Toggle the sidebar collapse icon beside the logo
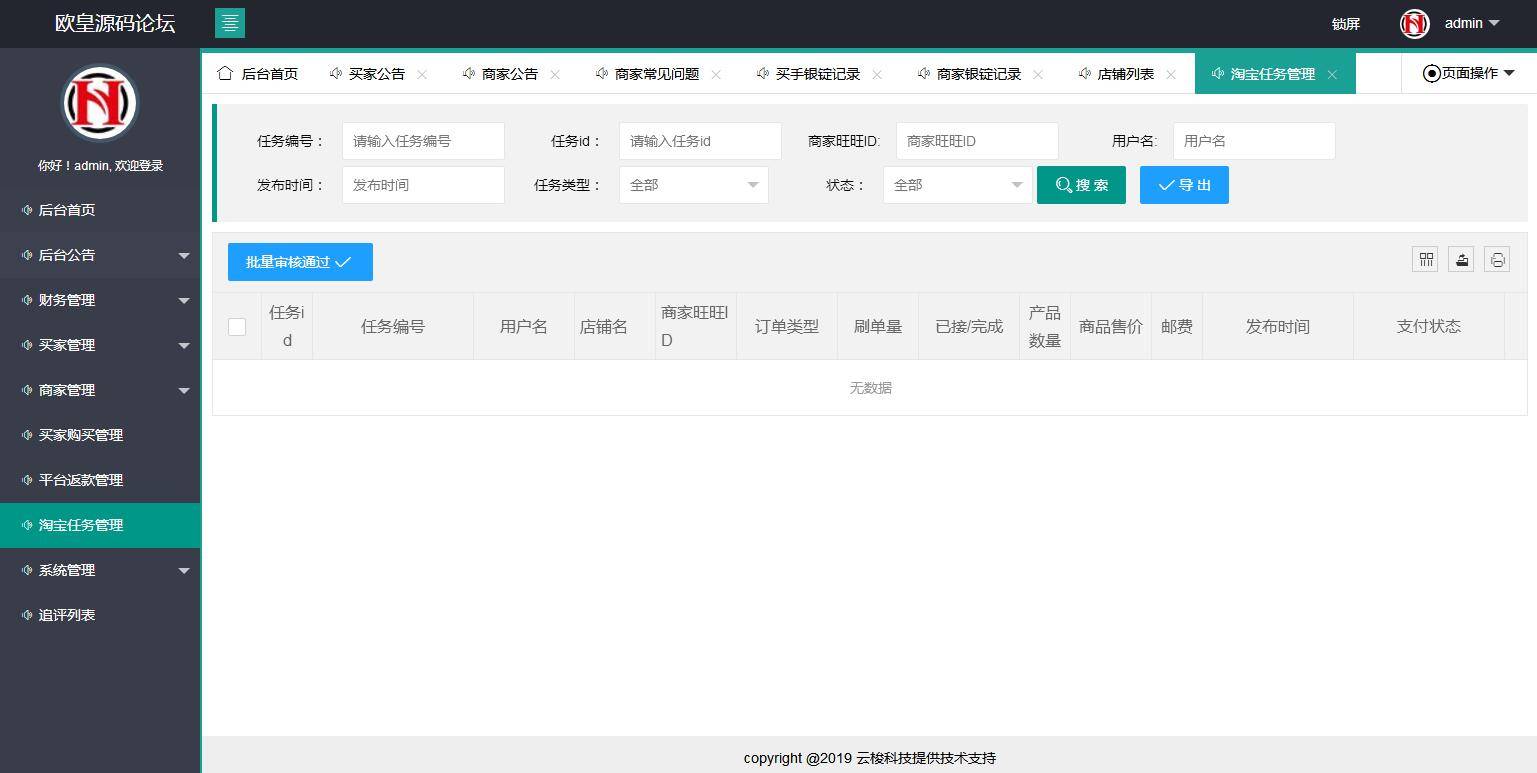The image size is (1537, 773). point(229,23)
